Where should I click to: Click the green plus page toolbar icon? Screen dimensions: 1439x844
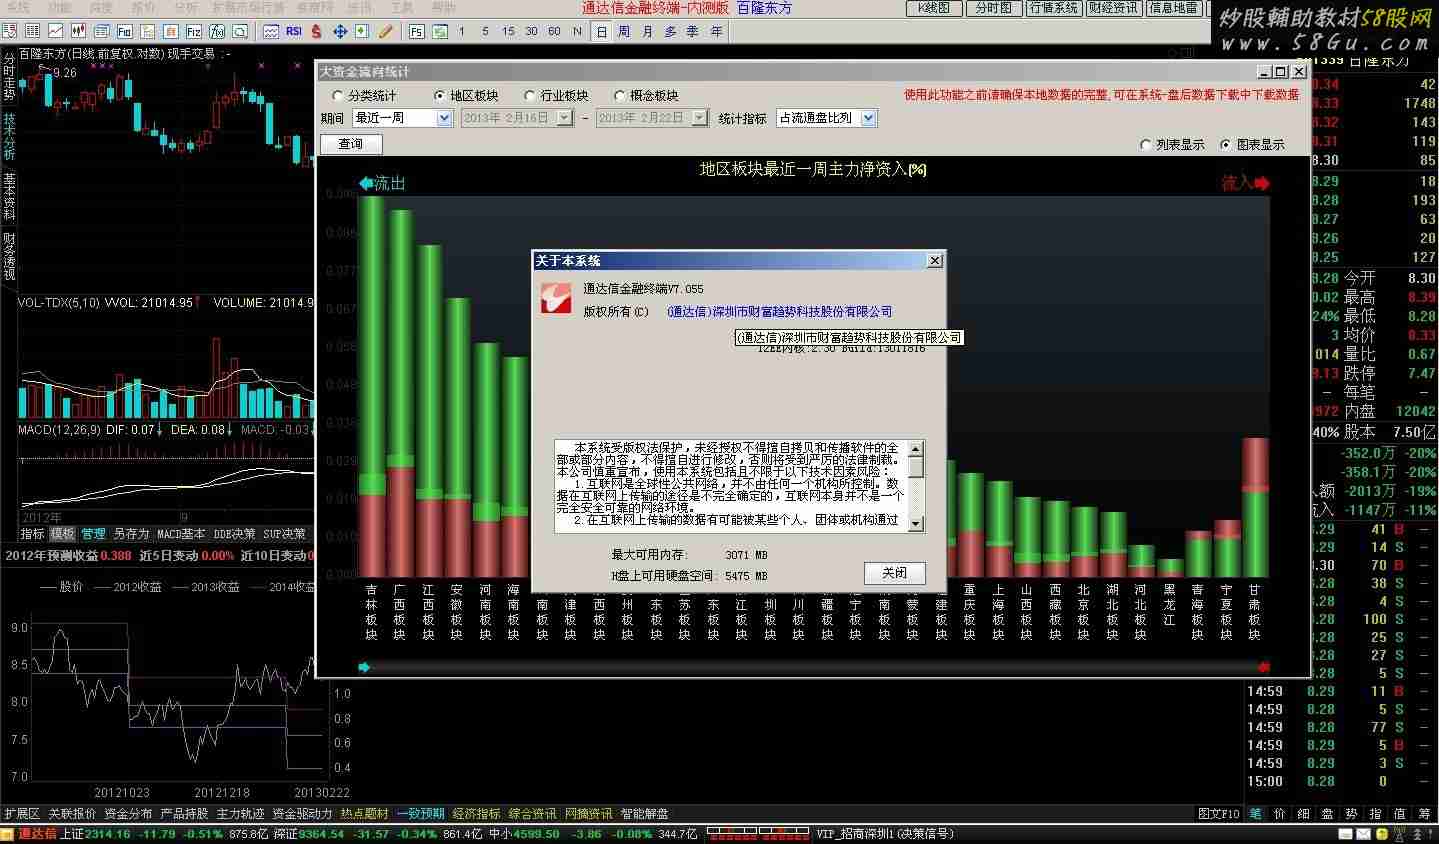click(x=362, y=31)
